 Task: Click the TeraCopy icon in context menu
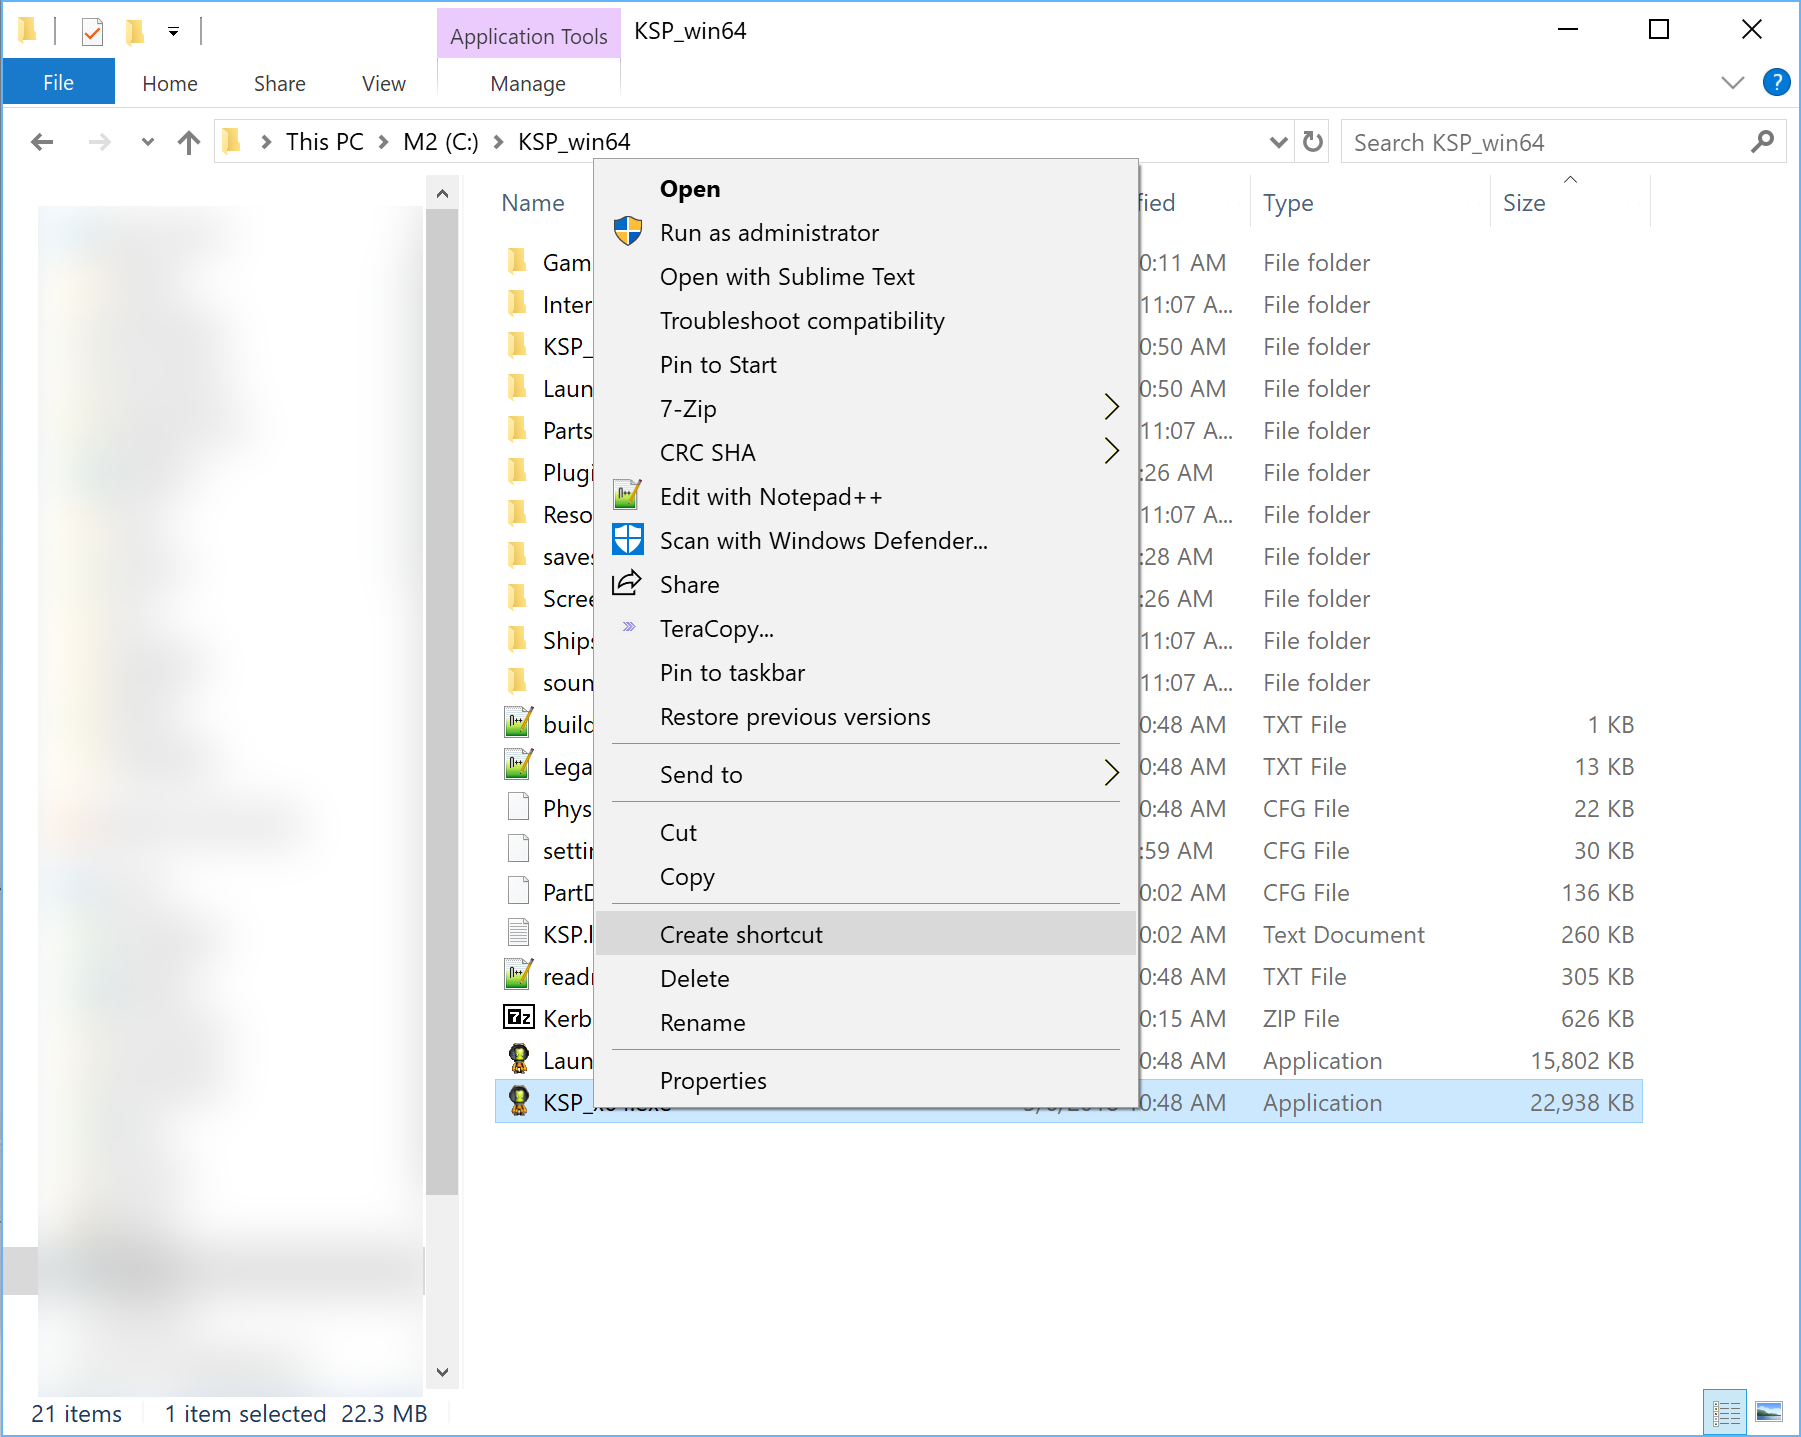tap(629, 627)
